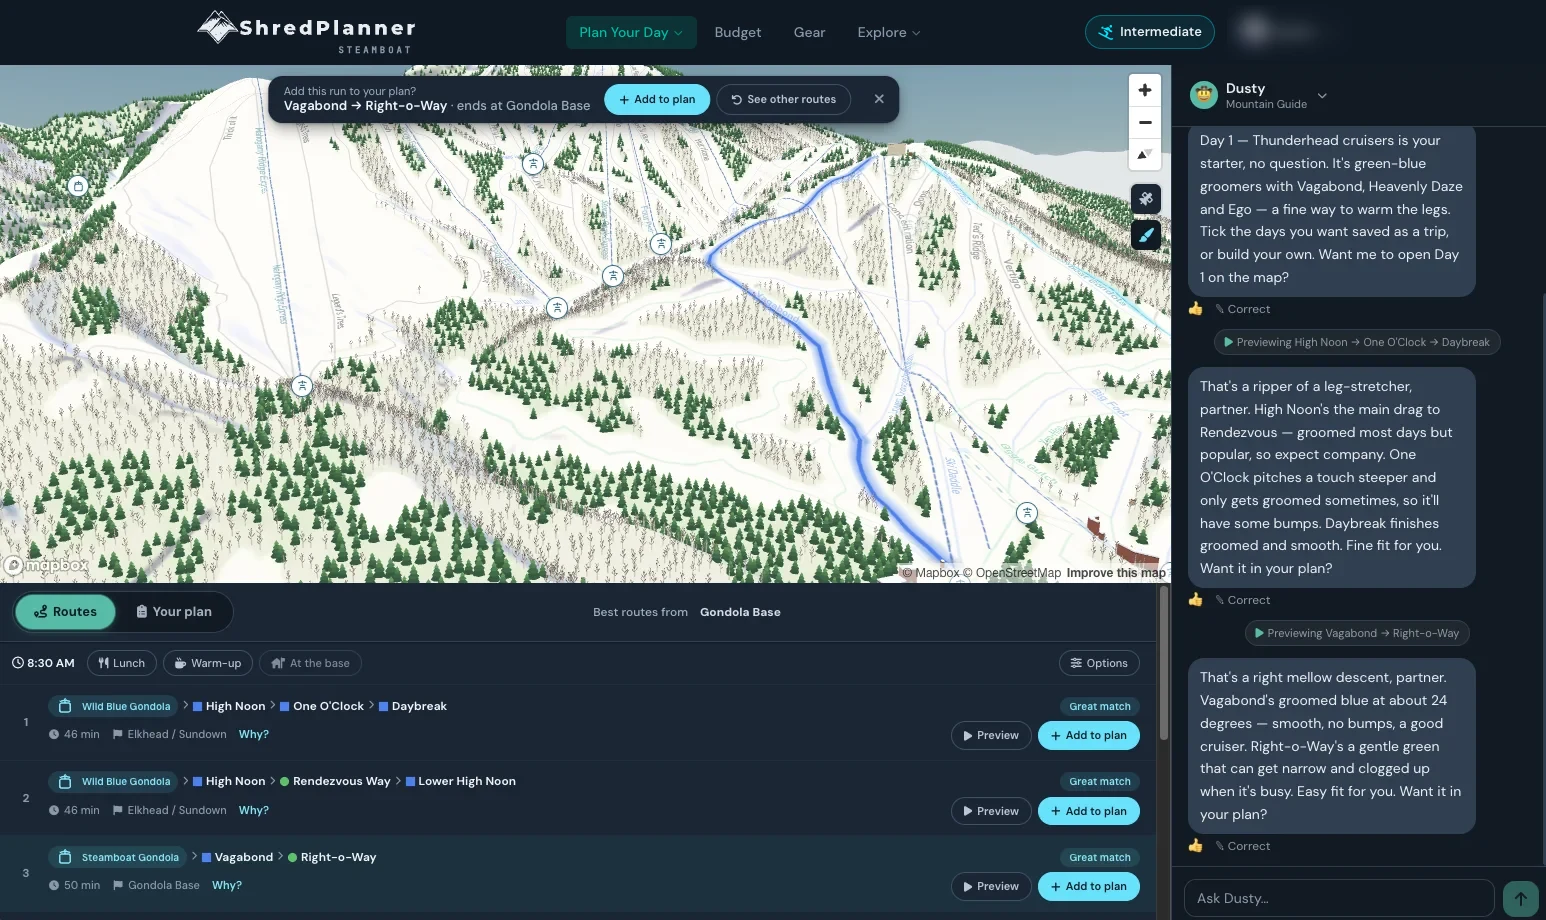Change the Intermediate skill level
1546x920 pixels.
point(1150,32)
